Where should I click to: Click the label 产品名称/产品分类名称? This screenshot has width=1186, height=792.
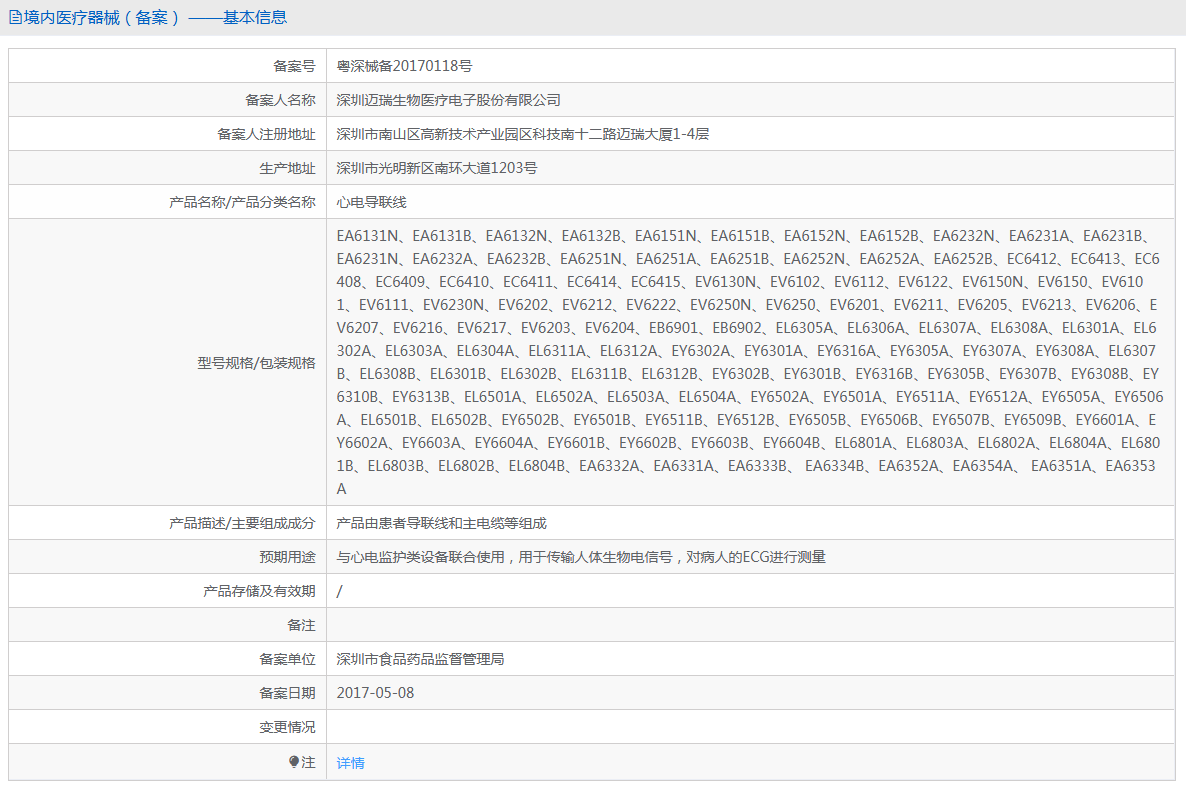(x=242, y=202)
